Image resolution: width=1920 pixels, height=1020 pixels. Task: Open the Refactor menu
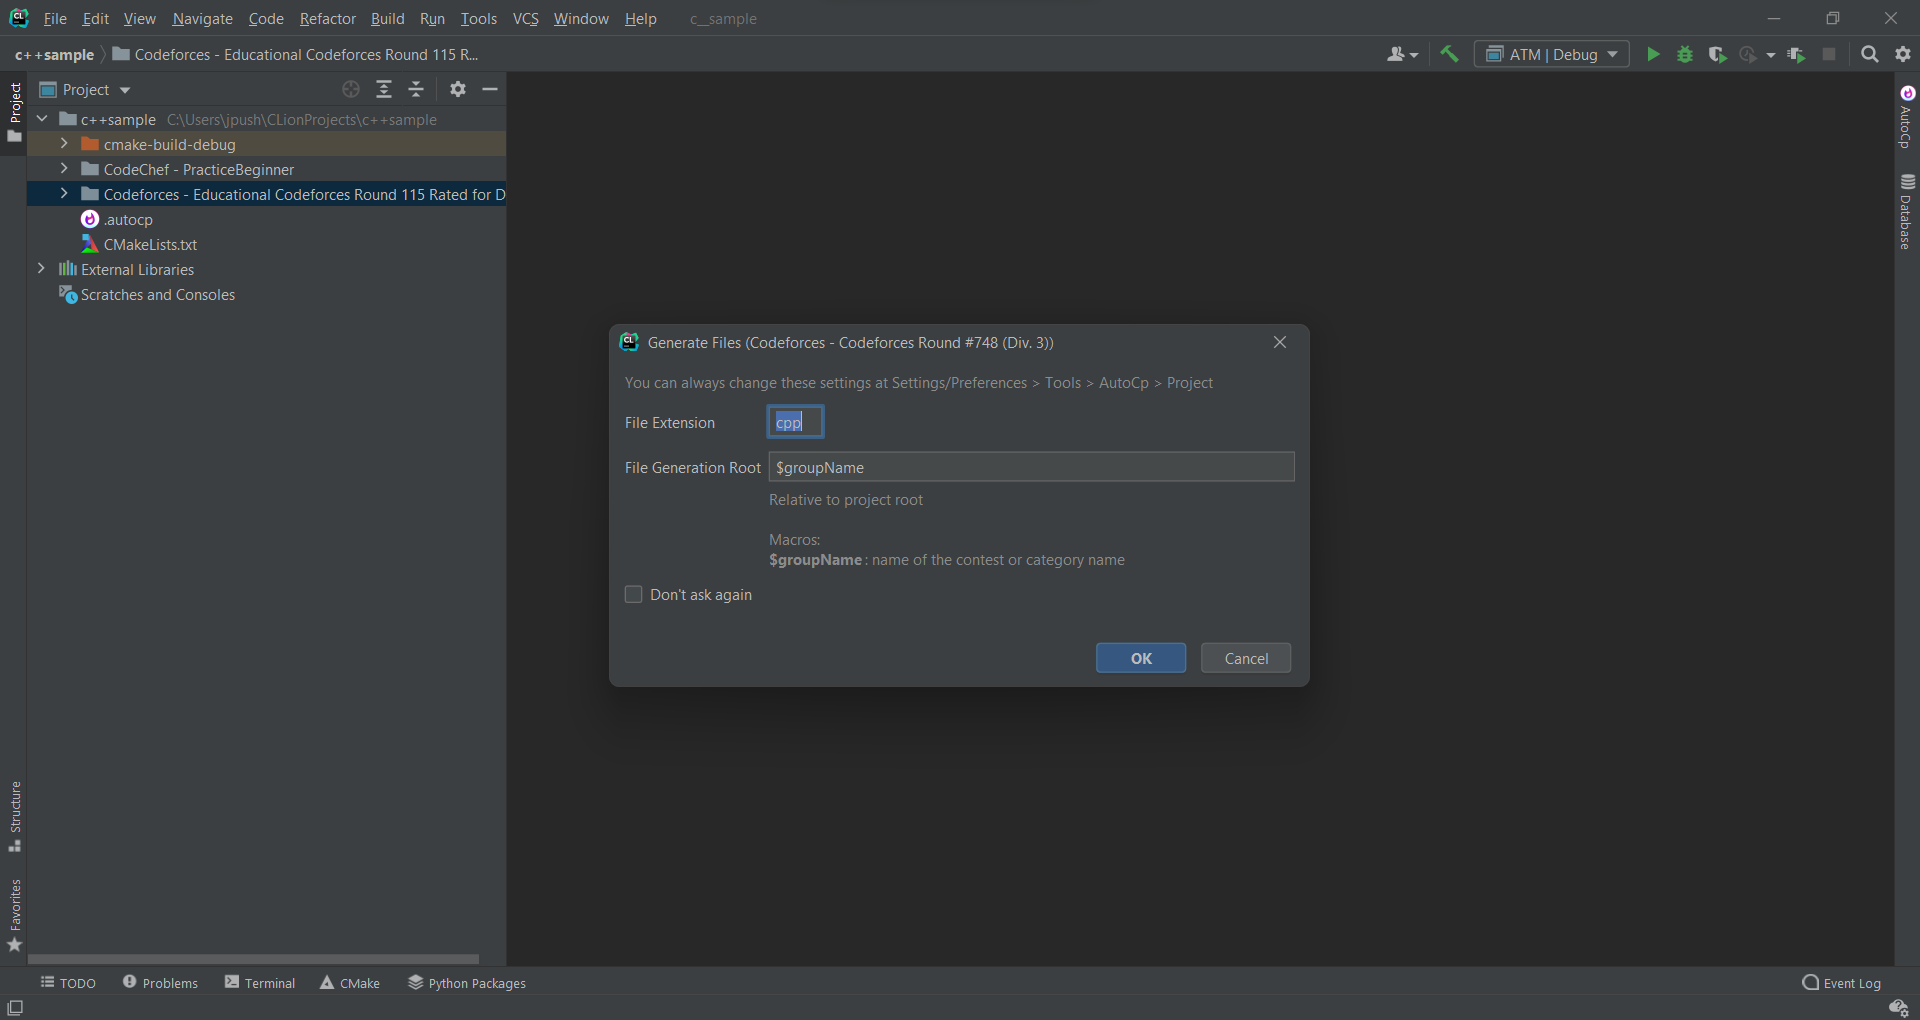328,19
